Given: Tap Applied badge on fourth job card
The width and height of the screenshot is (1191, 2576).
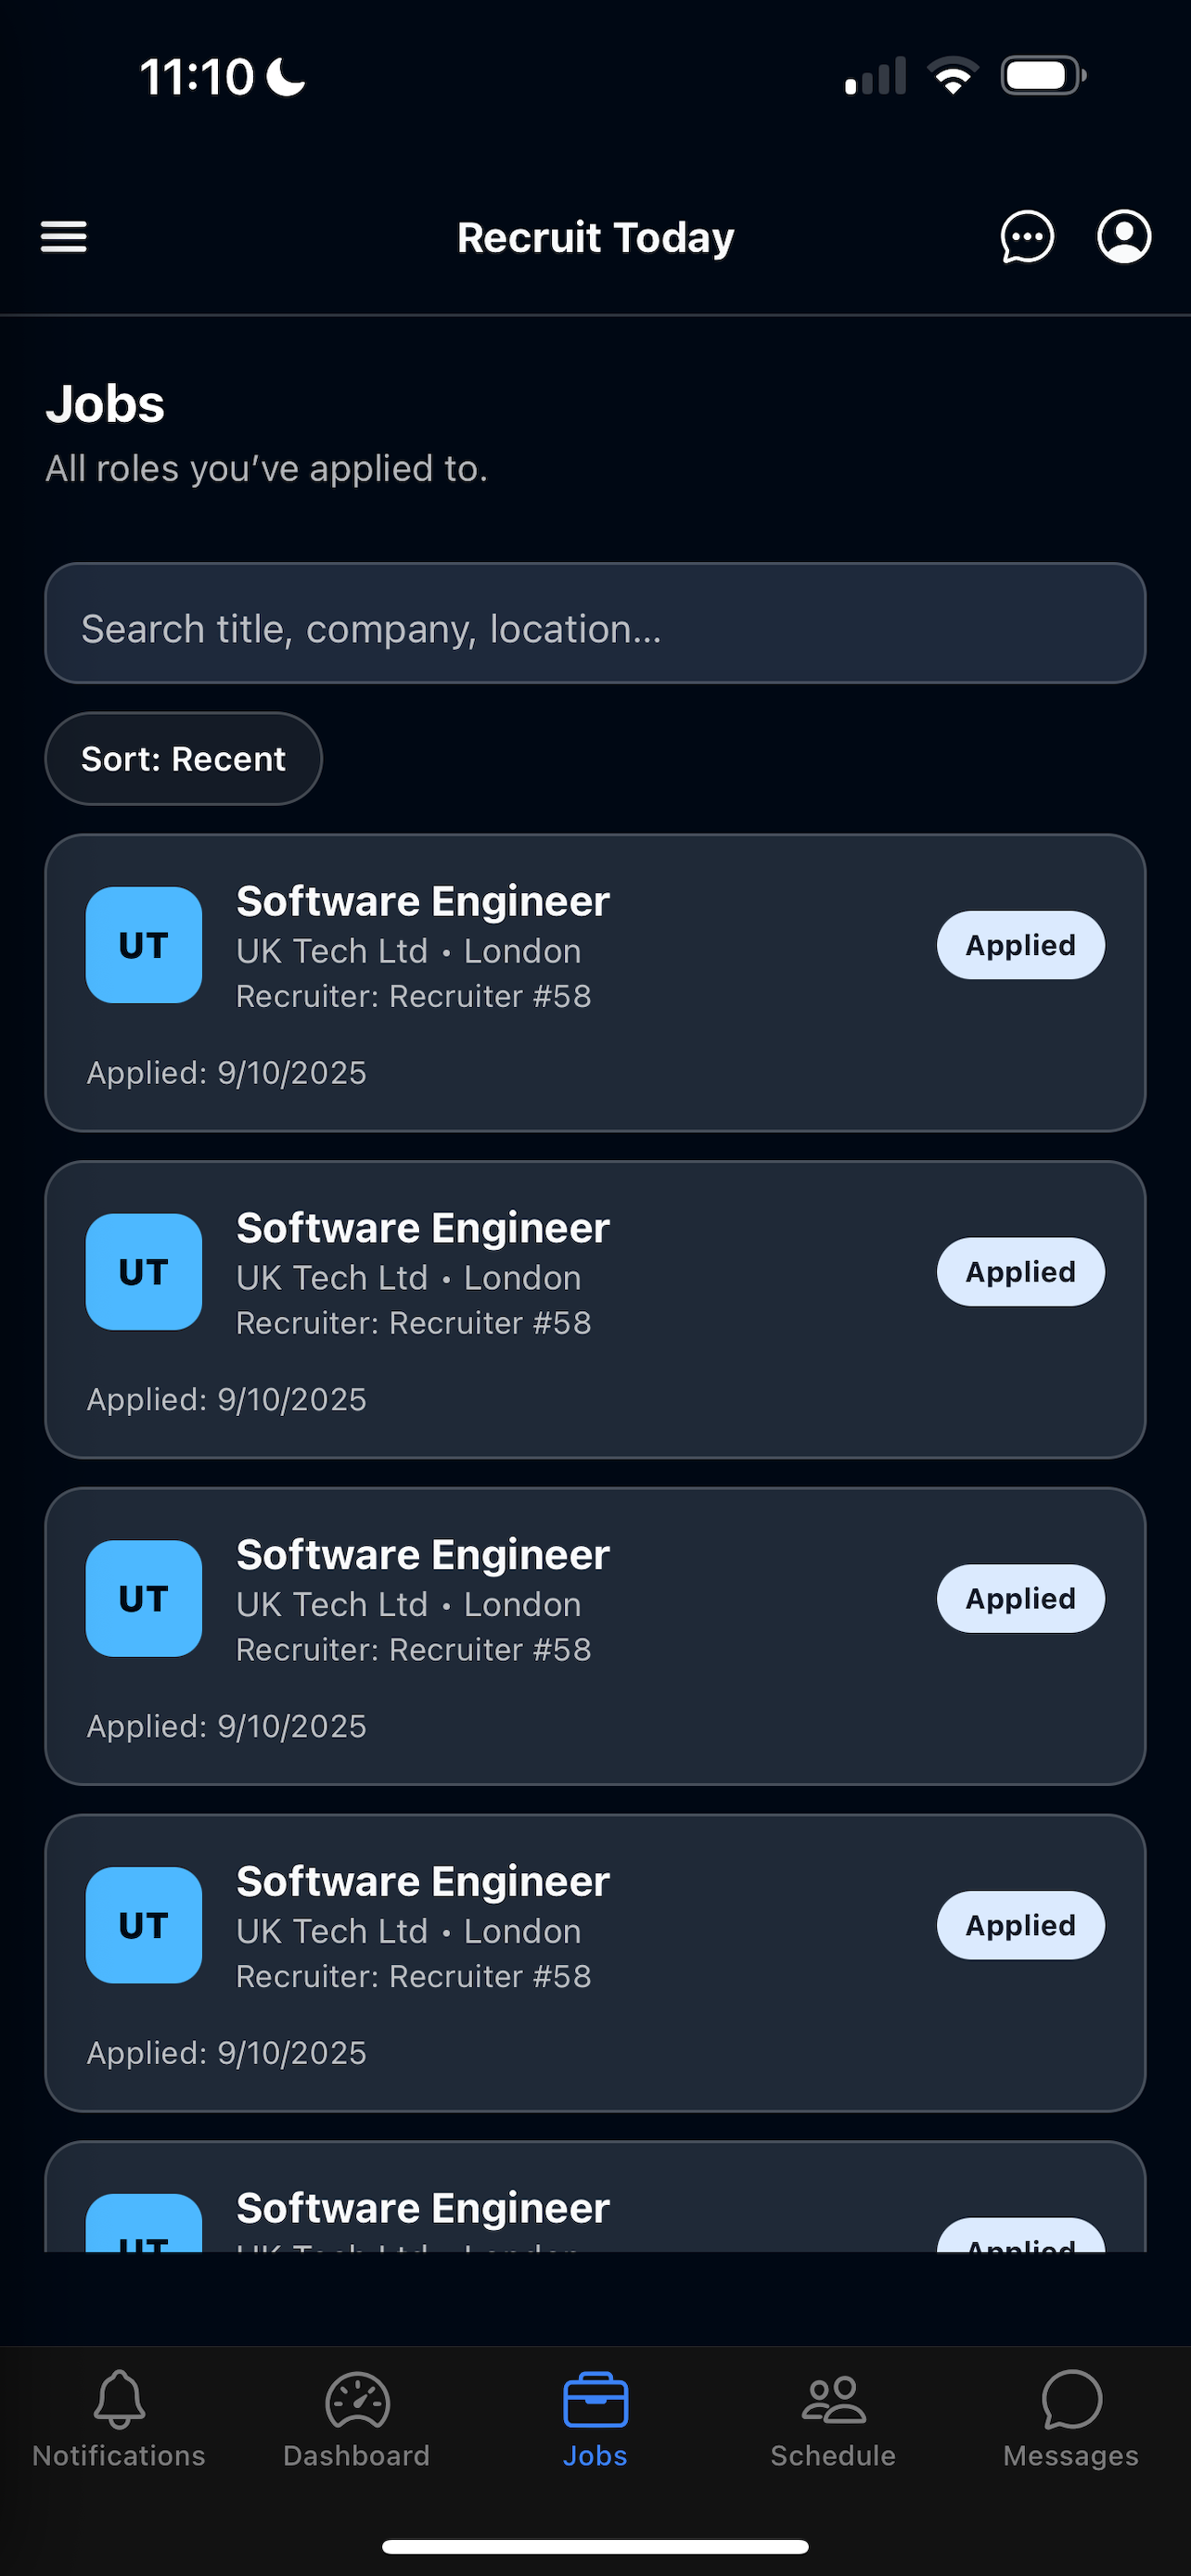Looking at the screenshot, I should pyautogui.click(x=1021, y=1925).
